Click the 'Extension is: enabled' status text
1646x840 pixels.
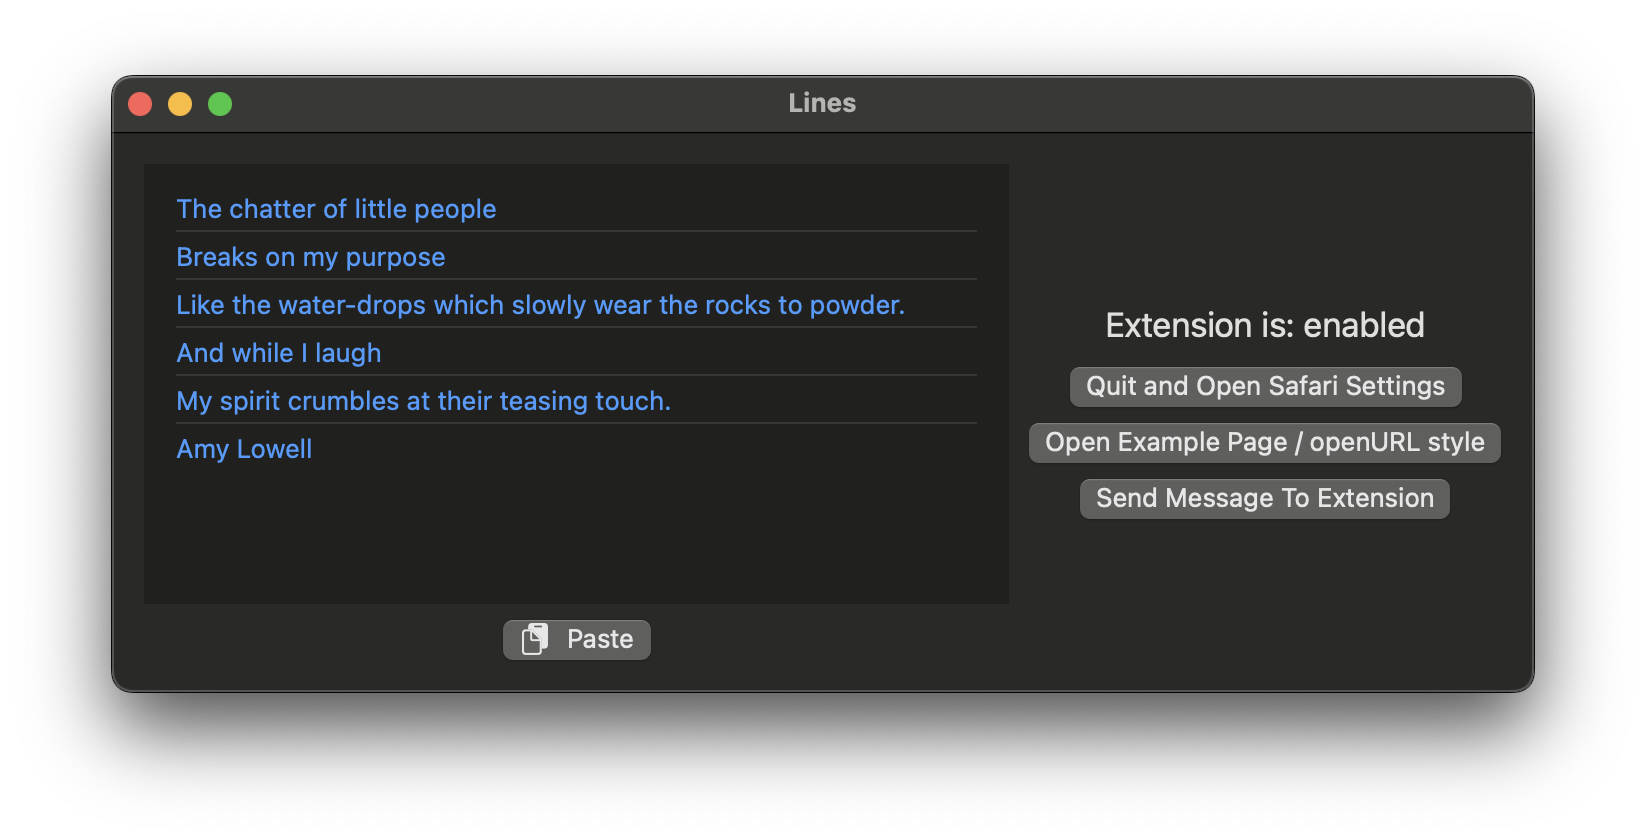pyautogui.click(x=1265, y=326)
